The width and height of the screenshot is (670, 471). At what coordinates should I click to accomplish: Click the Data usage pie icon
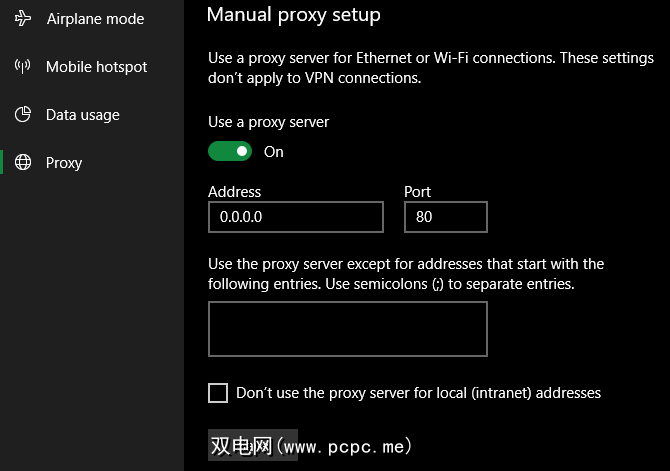23,115
